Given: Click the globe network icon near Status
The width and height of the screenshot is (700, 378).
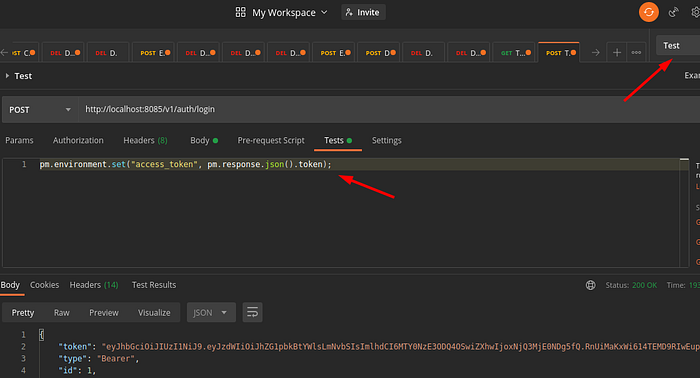Looking at the screenshot, I should coord(590,285).
